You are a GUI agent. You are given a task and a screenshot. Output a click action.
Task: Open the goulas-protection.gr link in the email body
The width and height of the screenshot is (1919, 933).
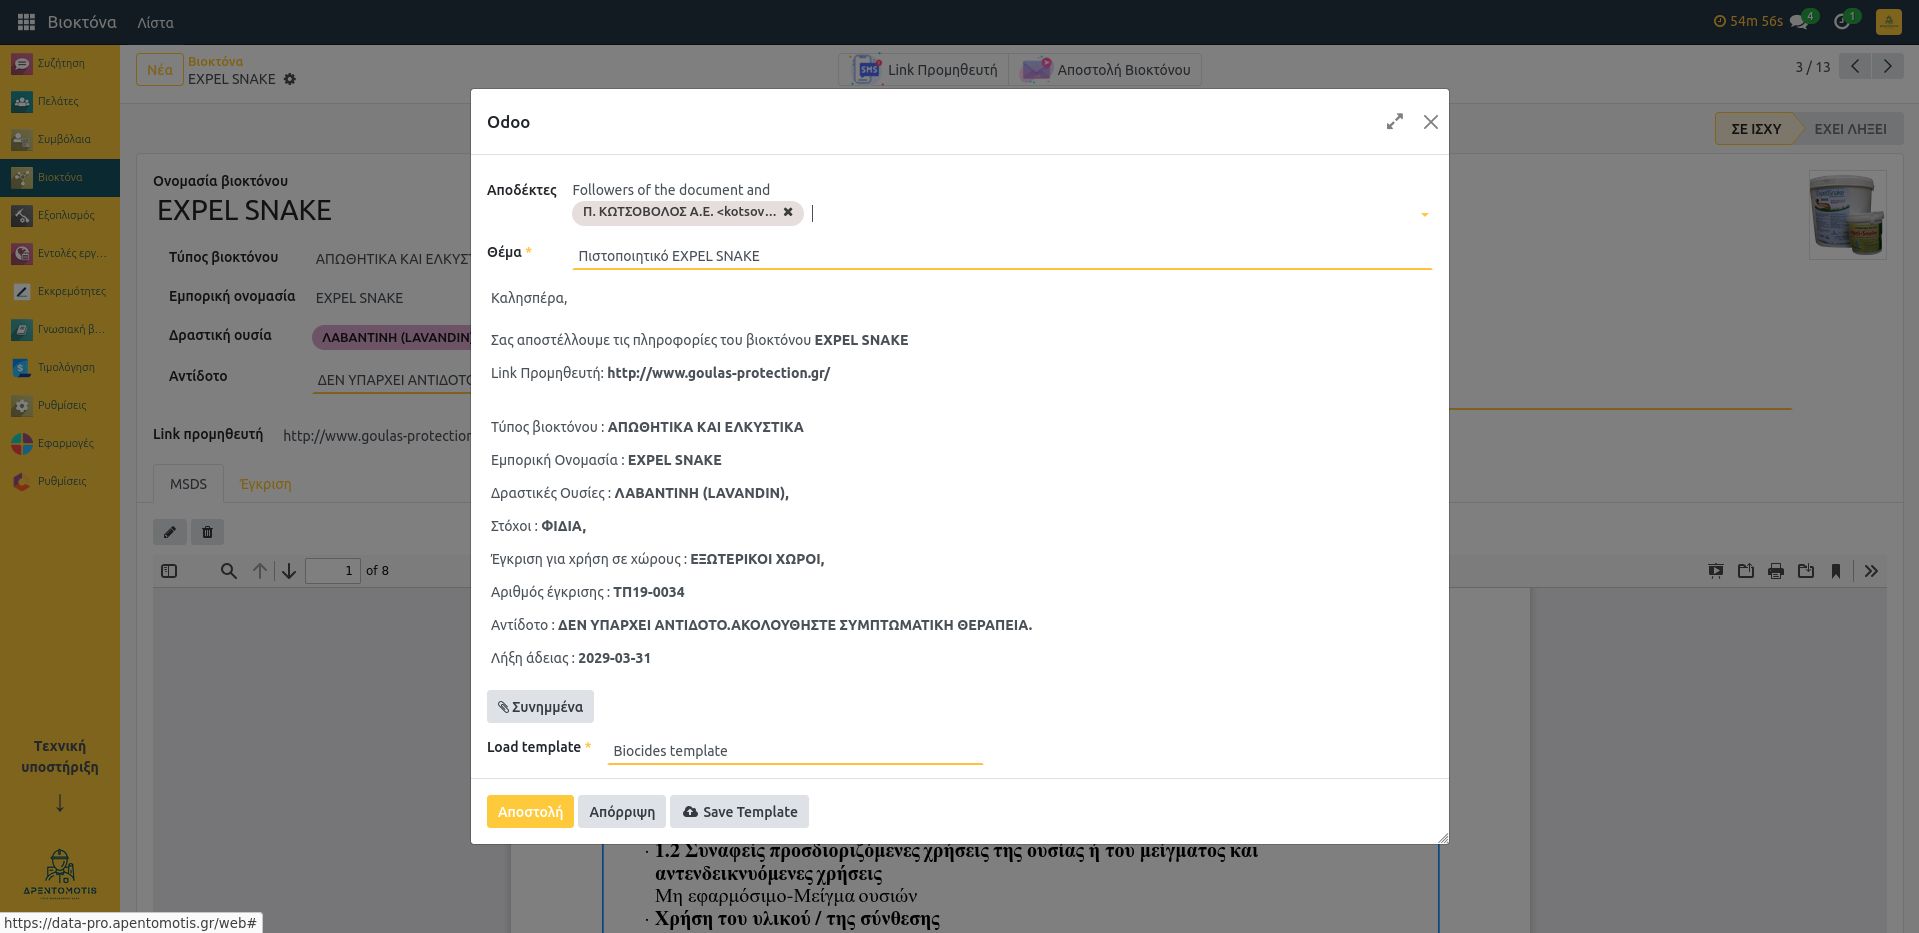(718, 373)
